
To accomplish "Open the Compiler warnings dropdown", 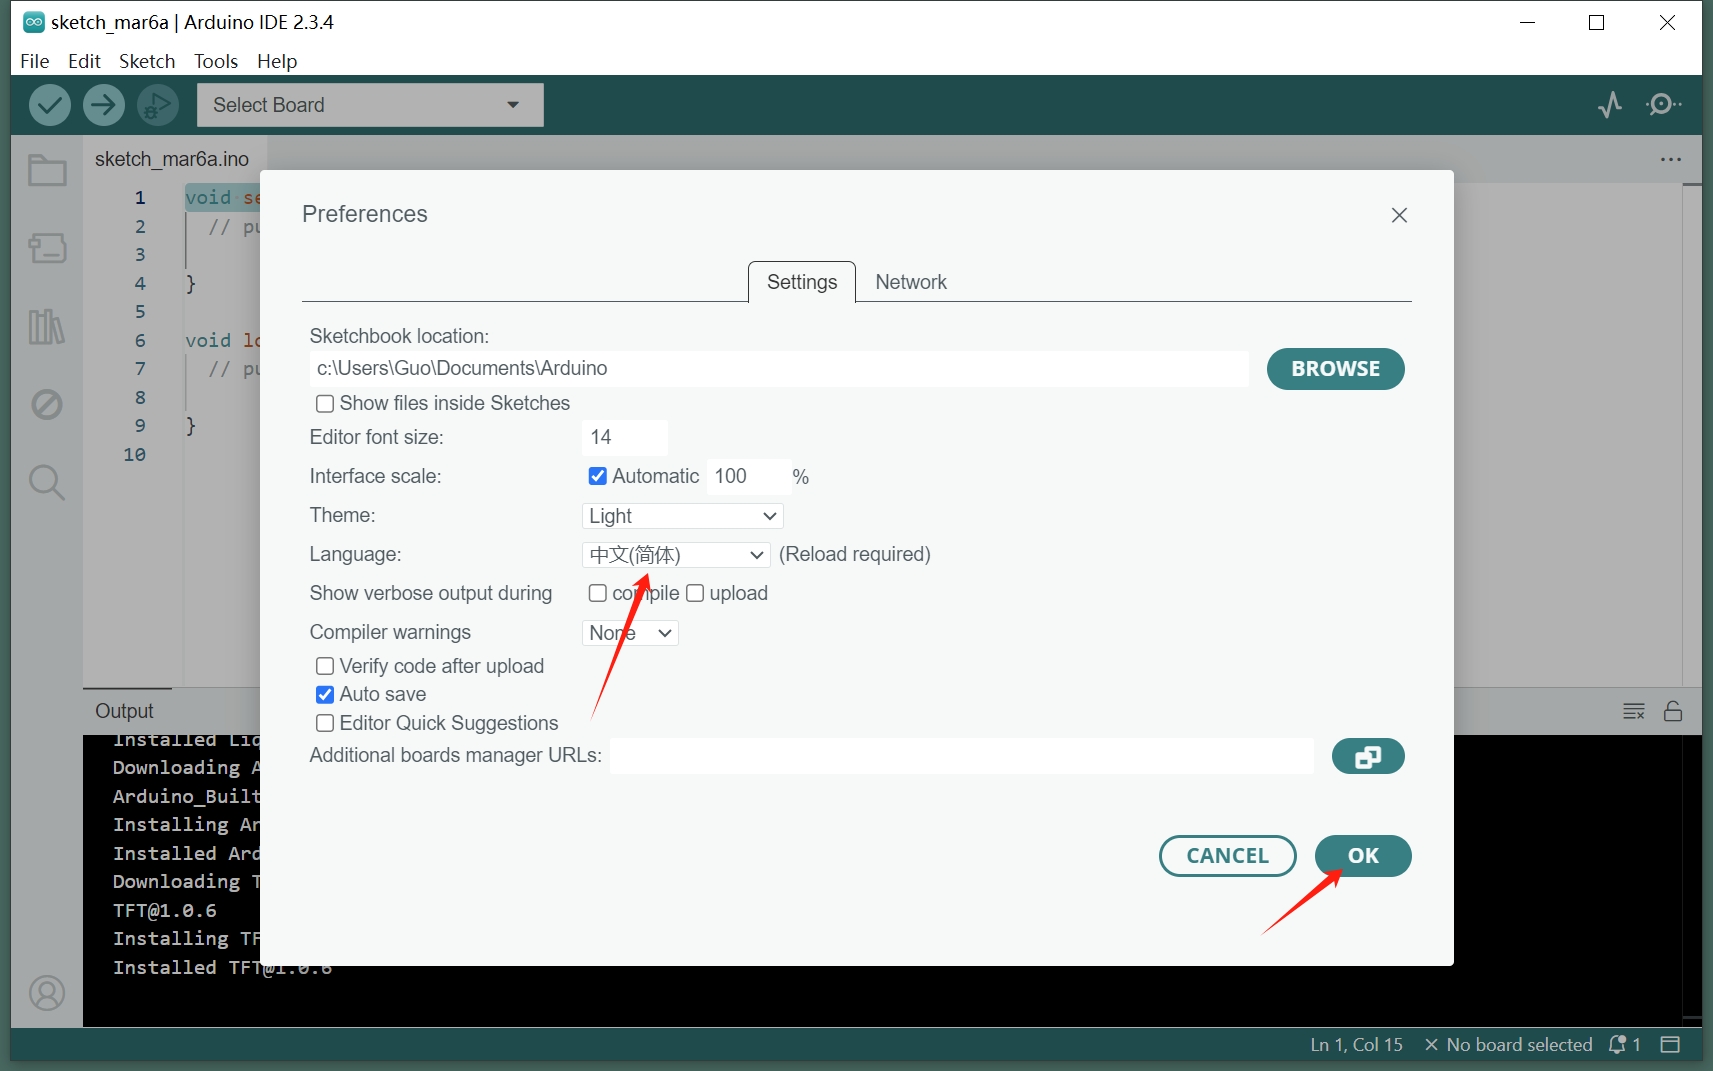I will point(630,633).
